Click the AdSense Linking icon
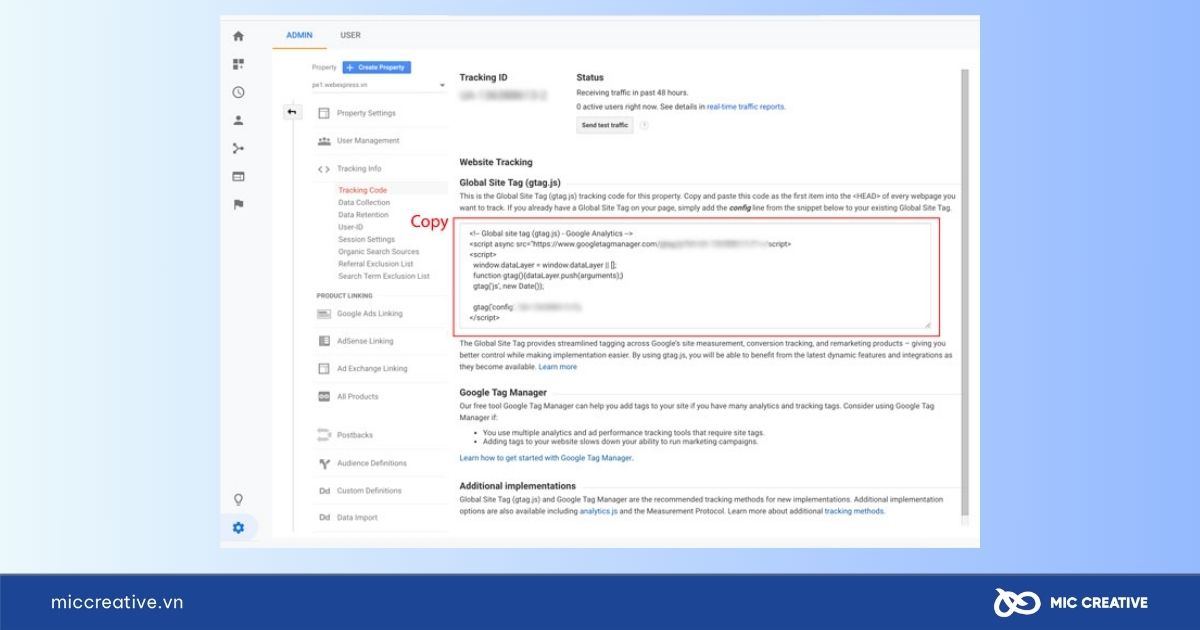Screen dimensions: 1200x630 [x=324, y=341]
